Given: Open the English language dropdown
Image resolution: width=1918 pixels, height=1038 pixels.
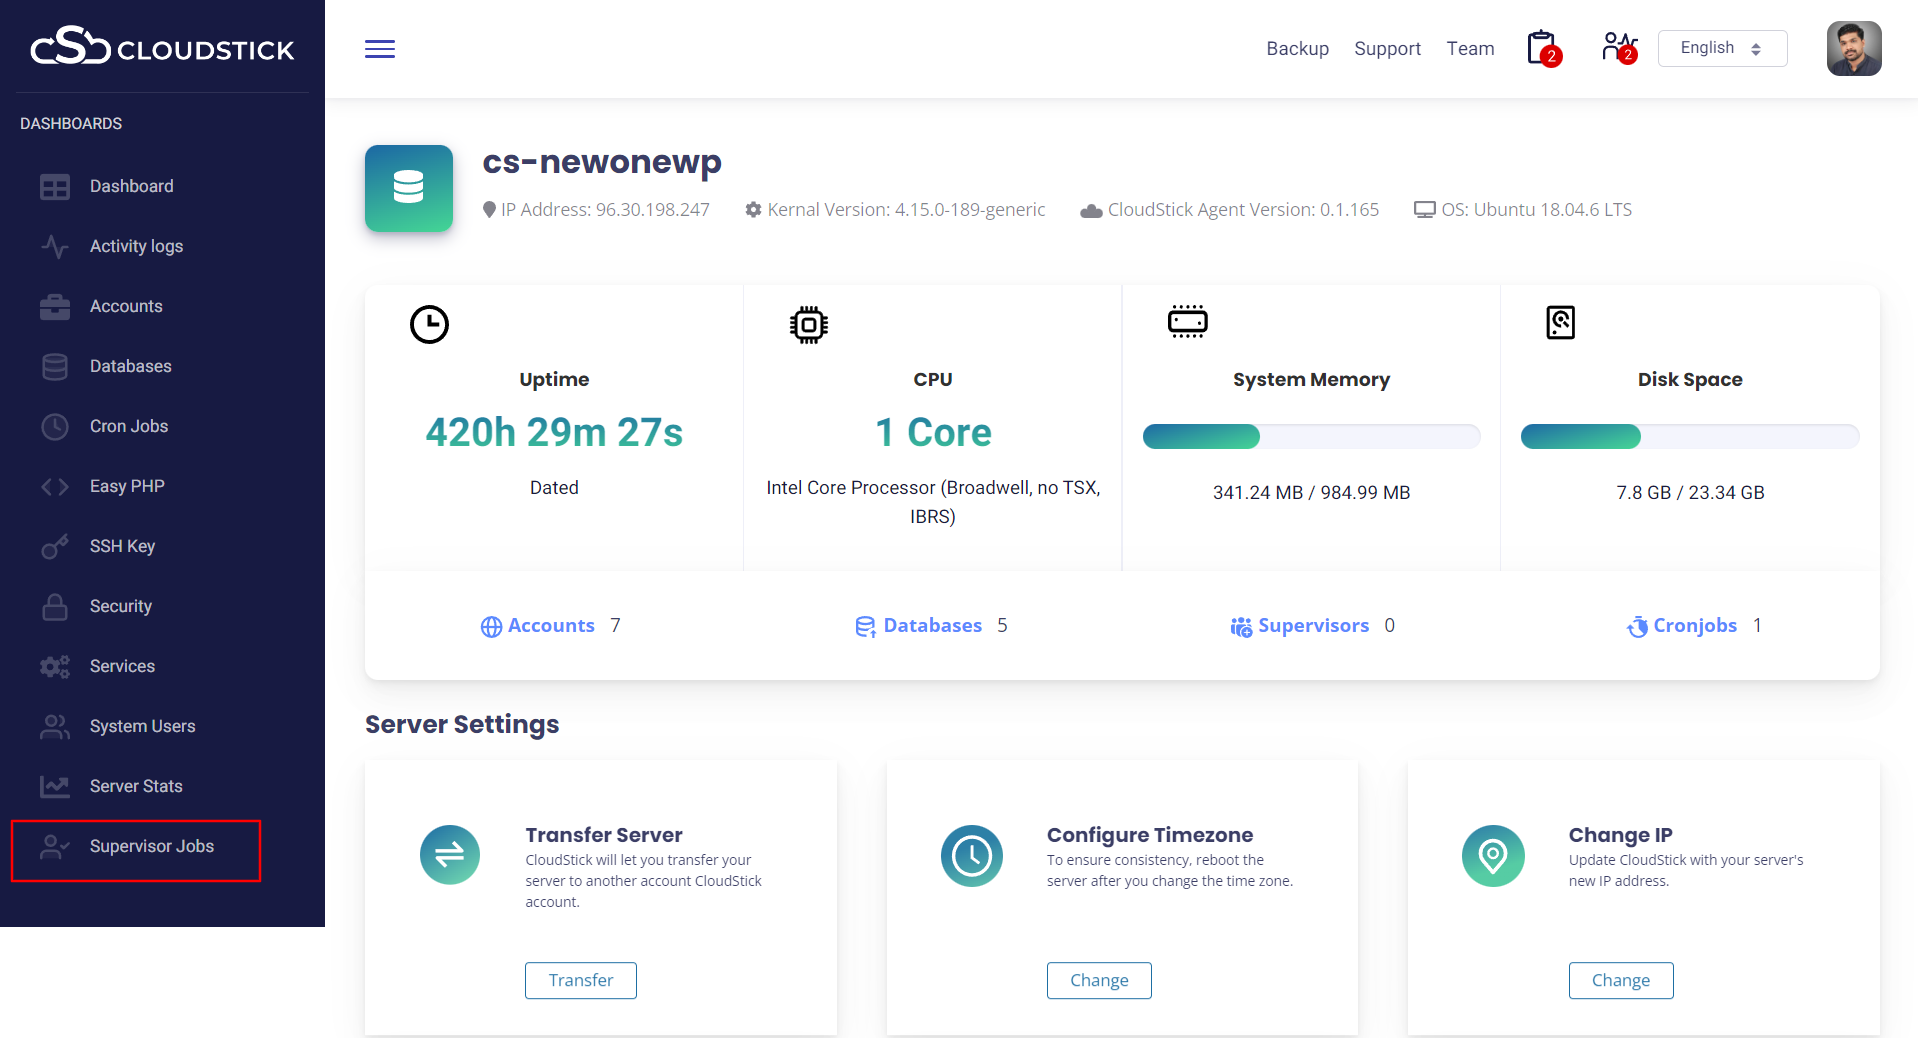Looking at the screenshot, I should (x=1721, y=48).
